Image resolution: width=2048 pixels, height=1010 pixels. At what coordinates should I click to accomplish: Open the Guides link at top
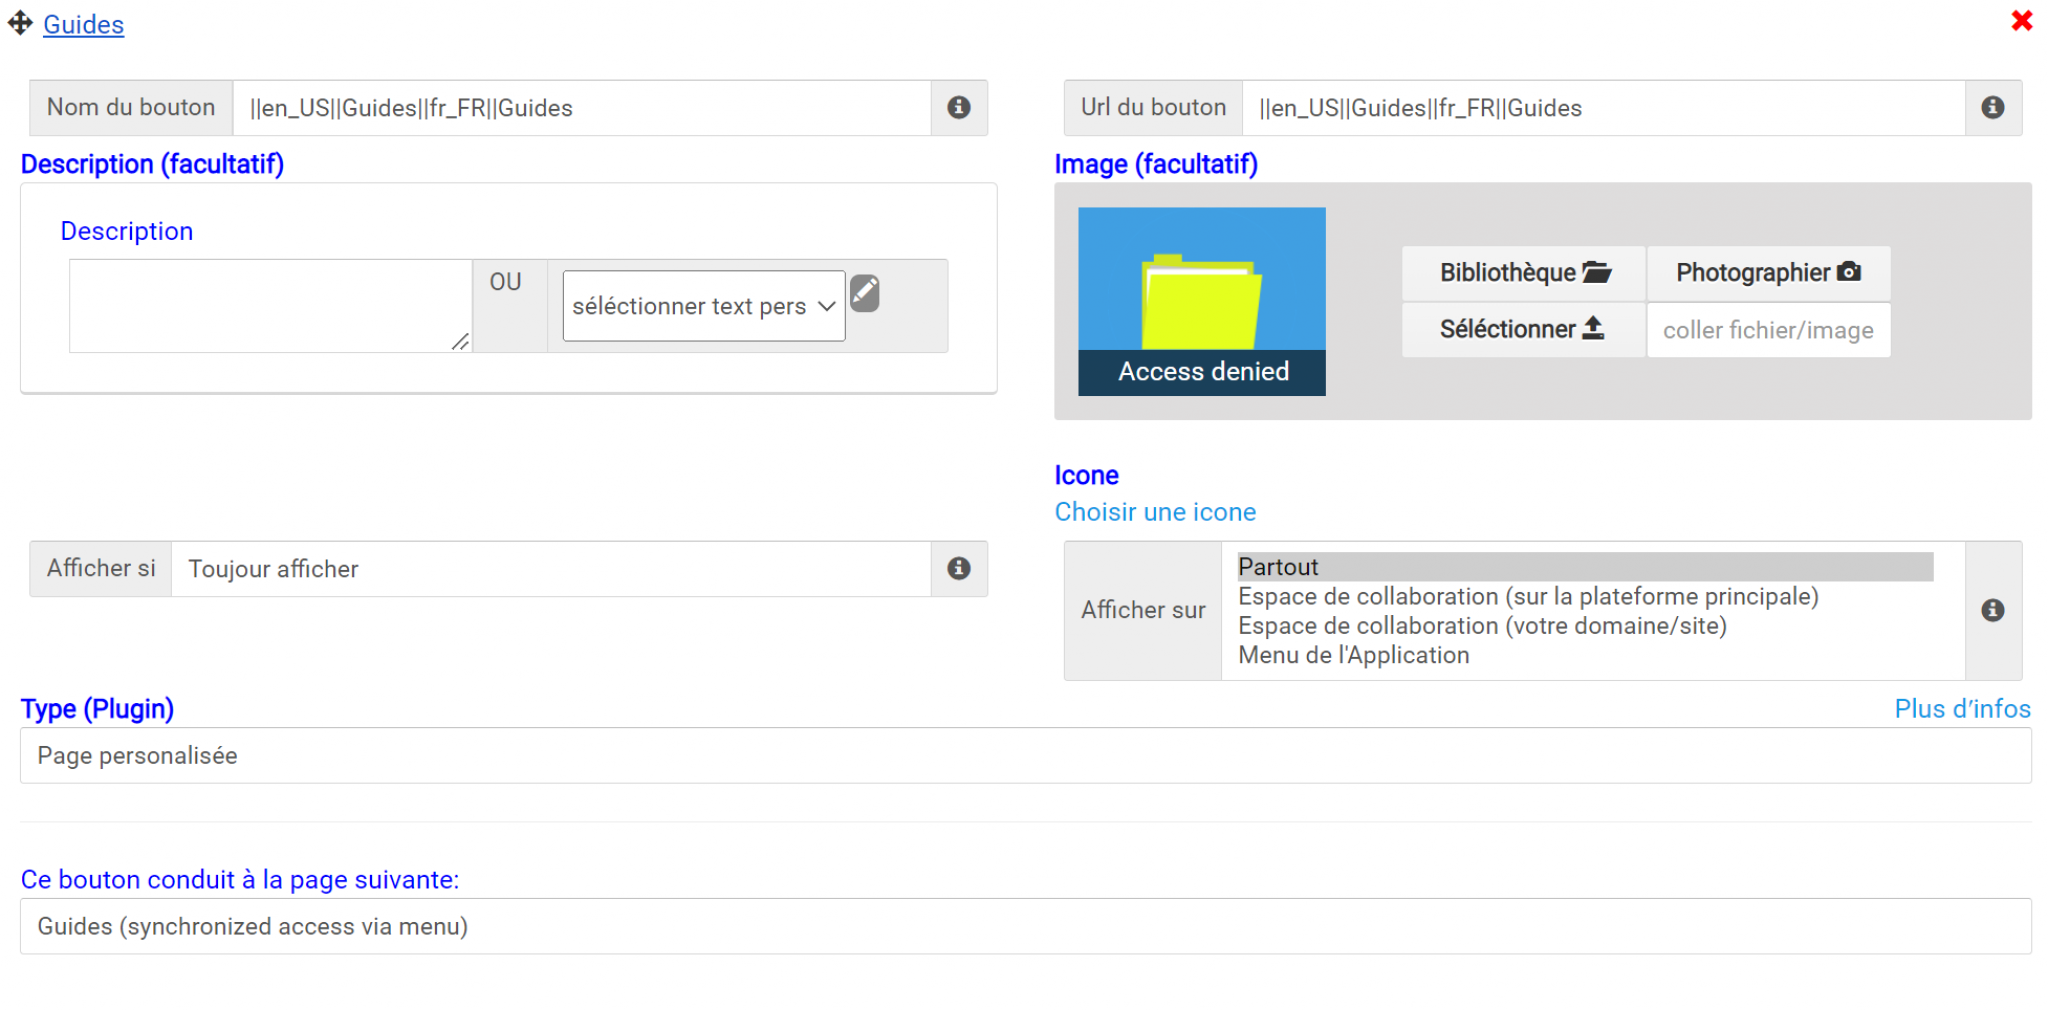pos(83,25)
